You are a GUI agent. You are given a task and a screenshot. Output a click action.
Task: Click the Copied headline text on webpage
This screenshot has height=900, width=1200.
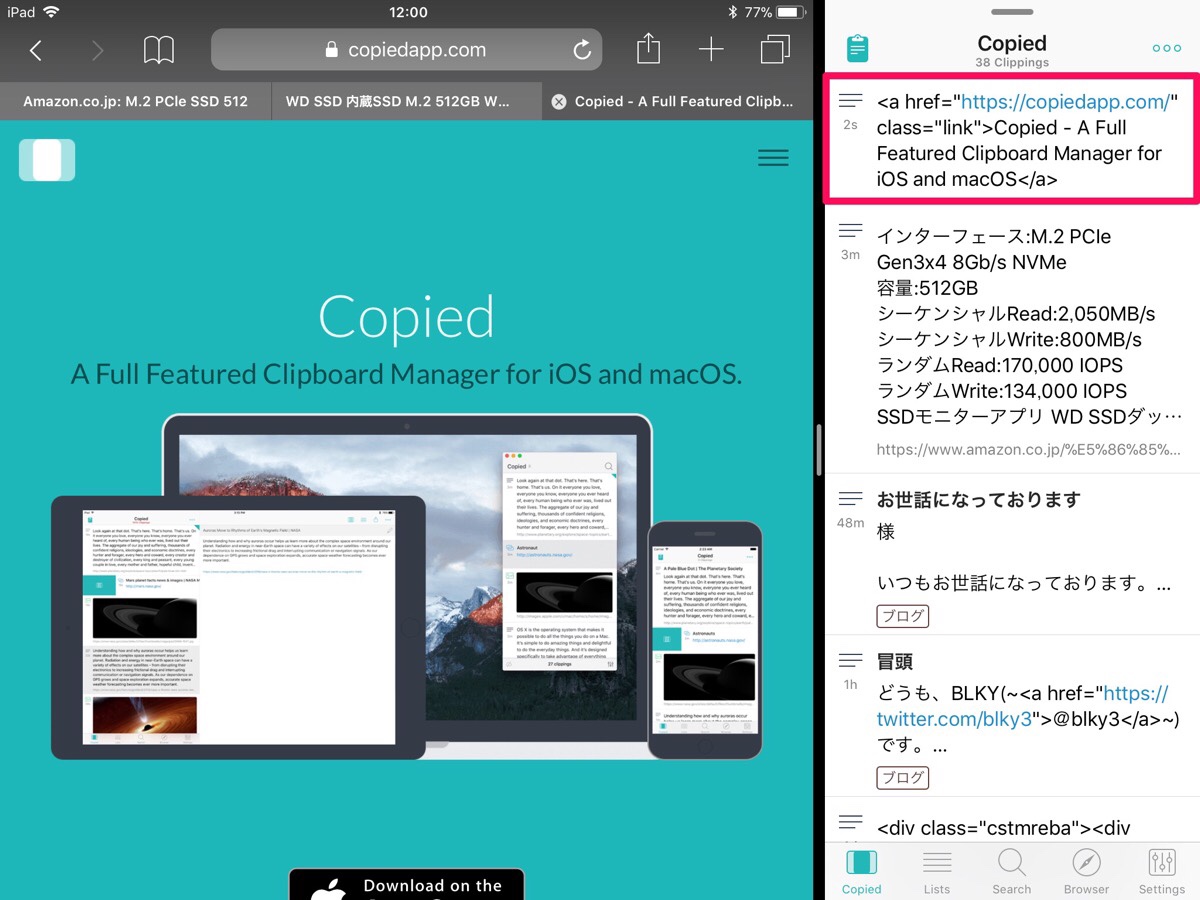pos(406,317)
